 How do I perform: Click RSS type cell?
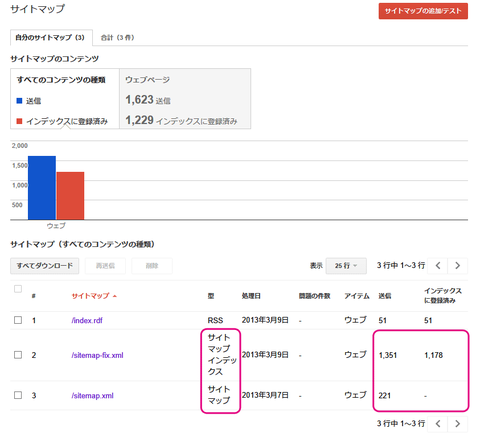pyautogui.click(x=215, y=320)
